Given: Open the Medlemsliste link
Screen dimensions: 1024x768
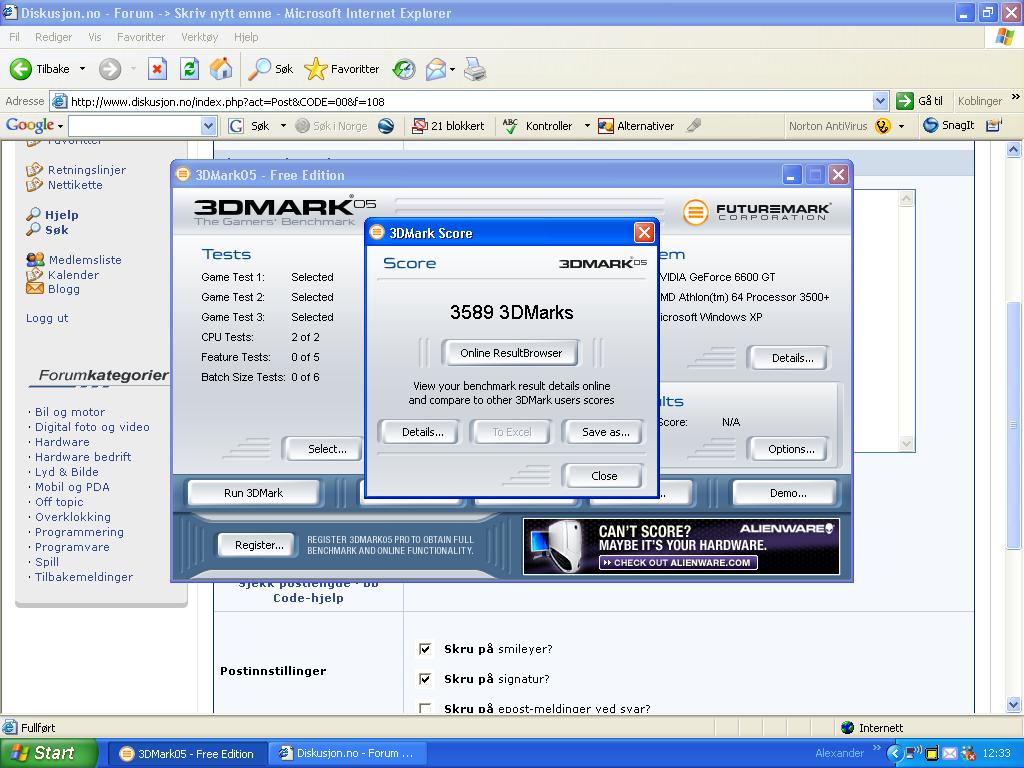Looking at the screenshot, I should click(x=85, y=259).
